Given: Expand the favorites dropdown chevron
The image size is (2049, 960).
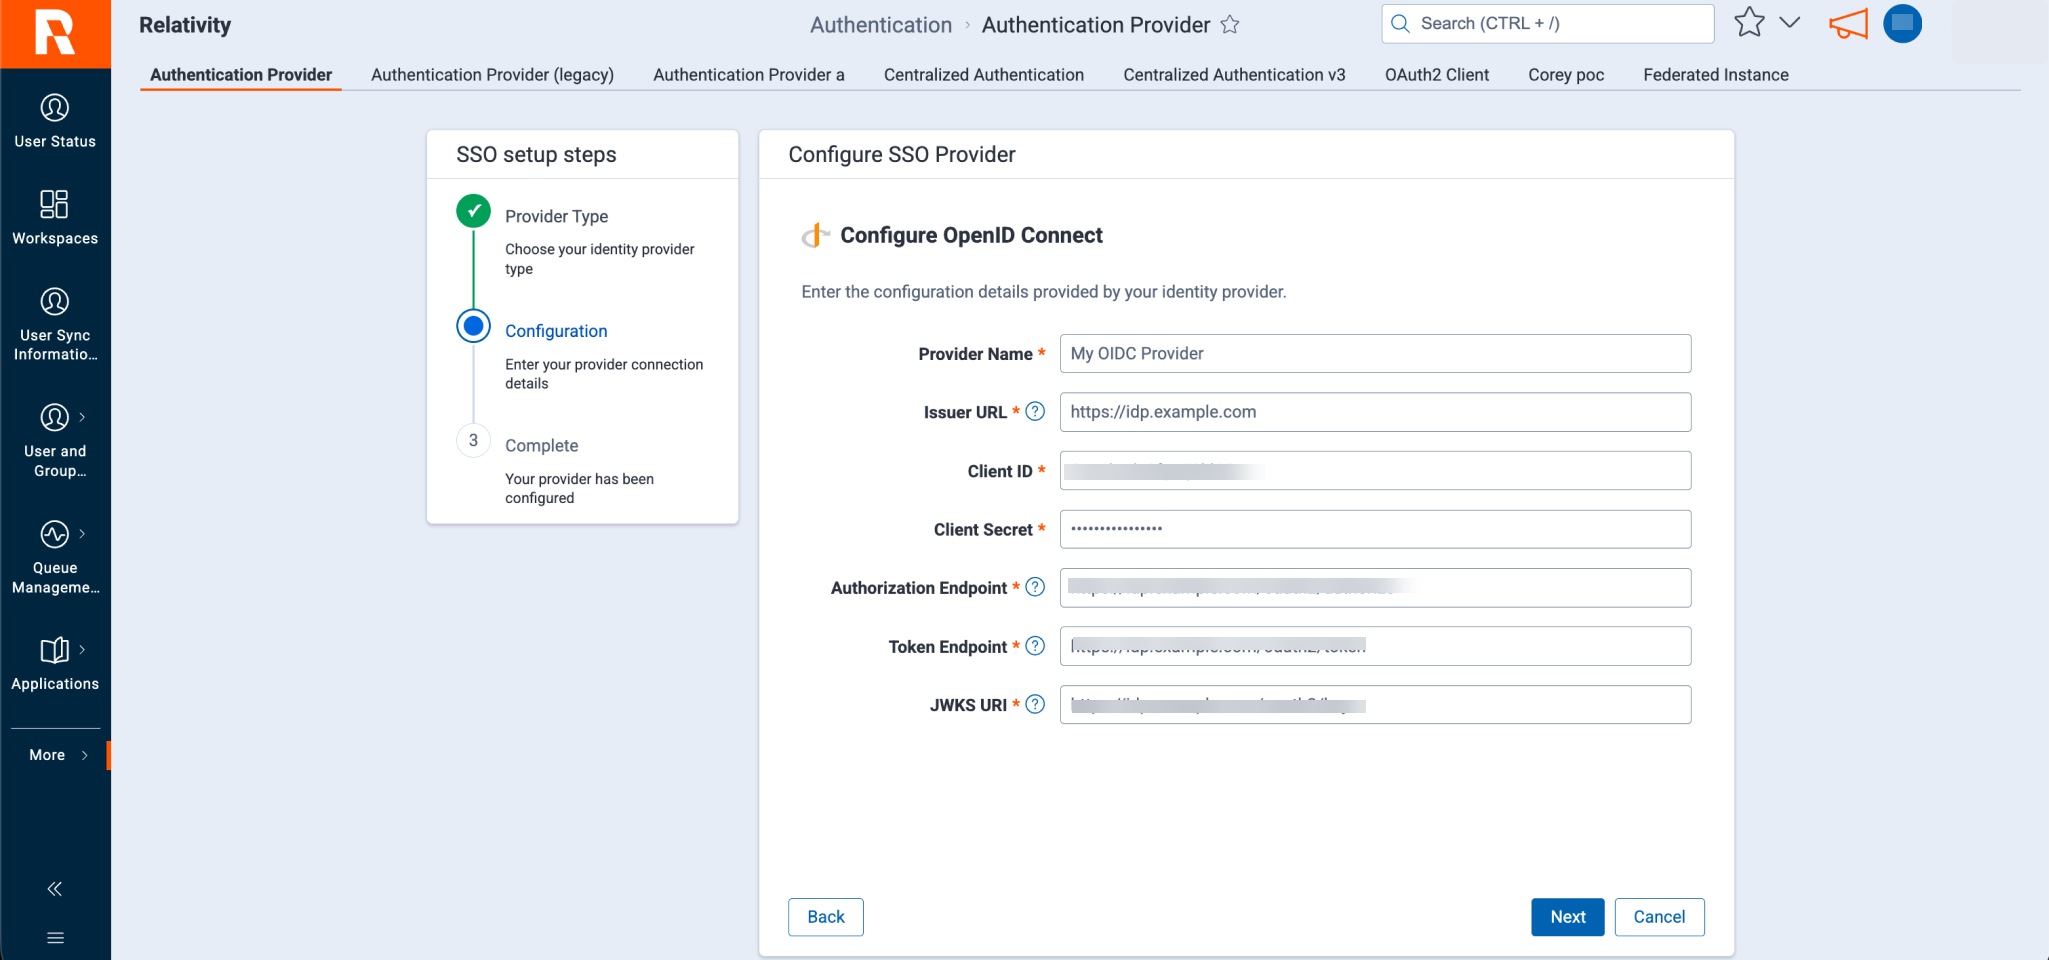Looking at the screenshot, I should pyautogui.click(x=1790, y=23).
